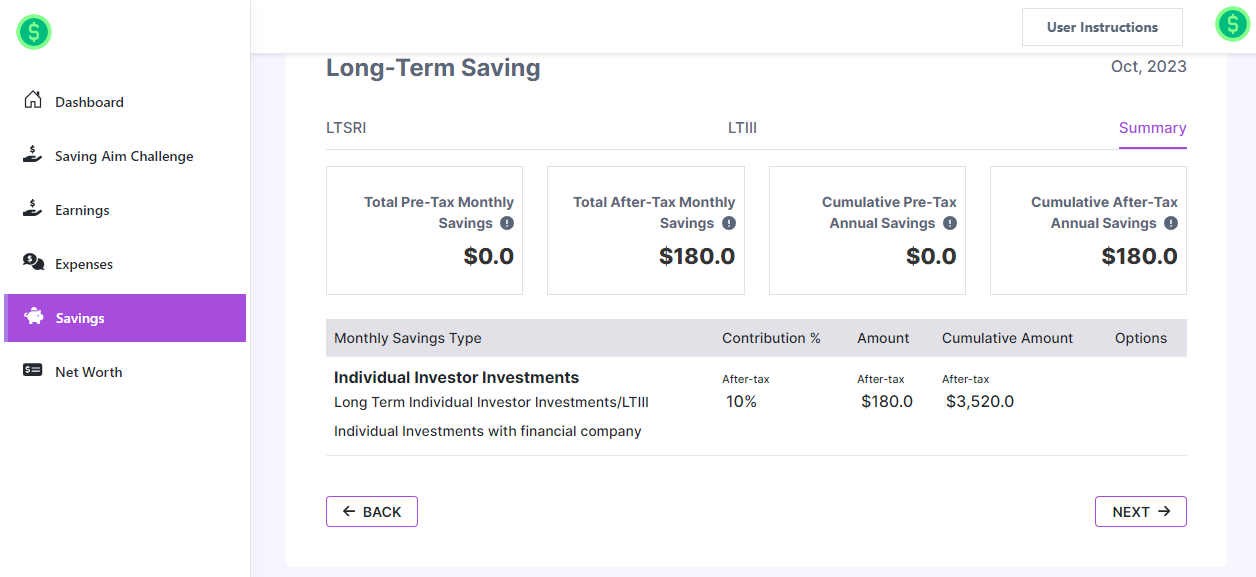Click the Expenses chat-dollar icon

pos(33,263)
